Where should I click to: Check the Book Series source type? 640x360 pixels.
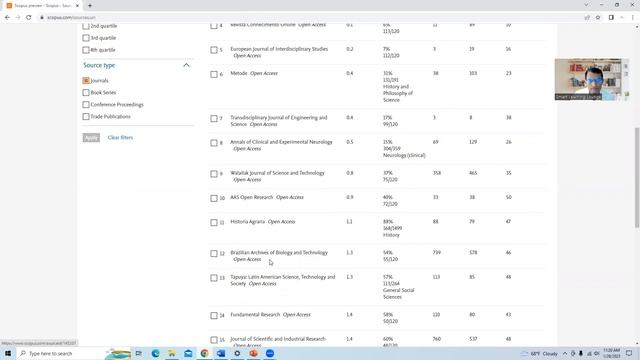(x=86, y=93)
